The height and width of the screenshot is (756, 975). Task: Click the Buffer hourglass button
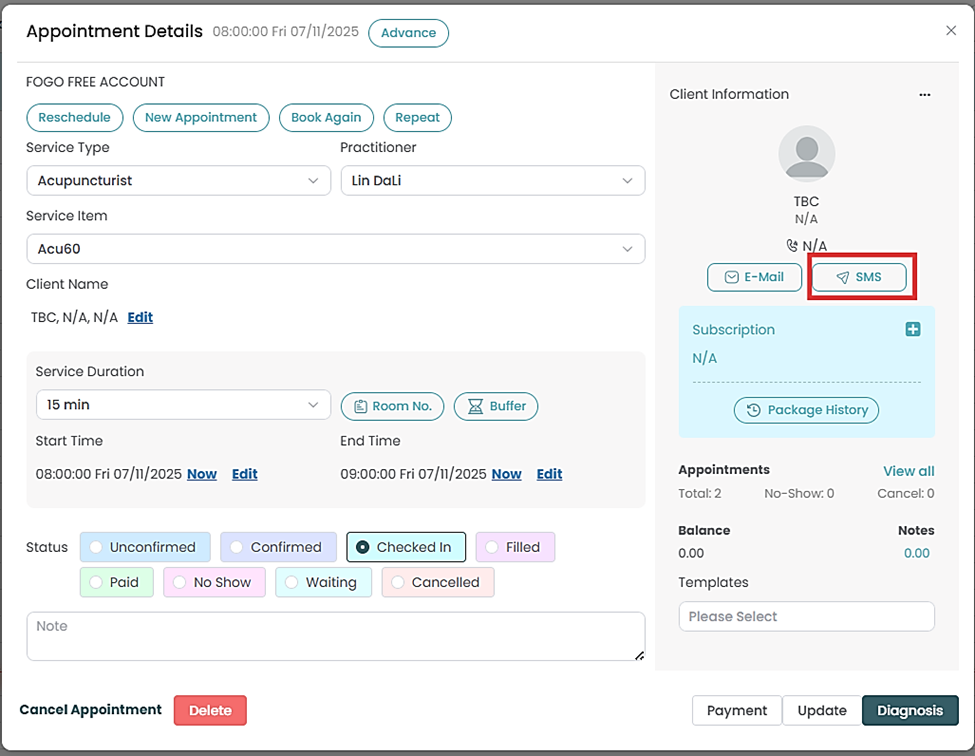click(x=496, y=406)
